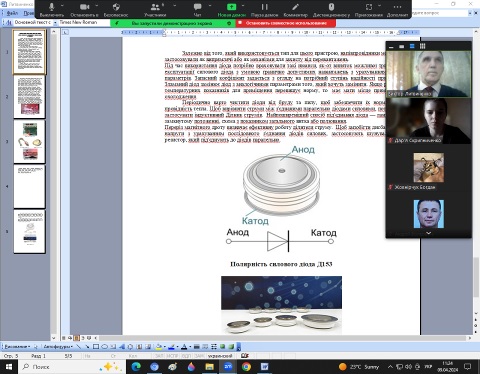Open the Zoom Security shield icon

(x=116, y=9)
